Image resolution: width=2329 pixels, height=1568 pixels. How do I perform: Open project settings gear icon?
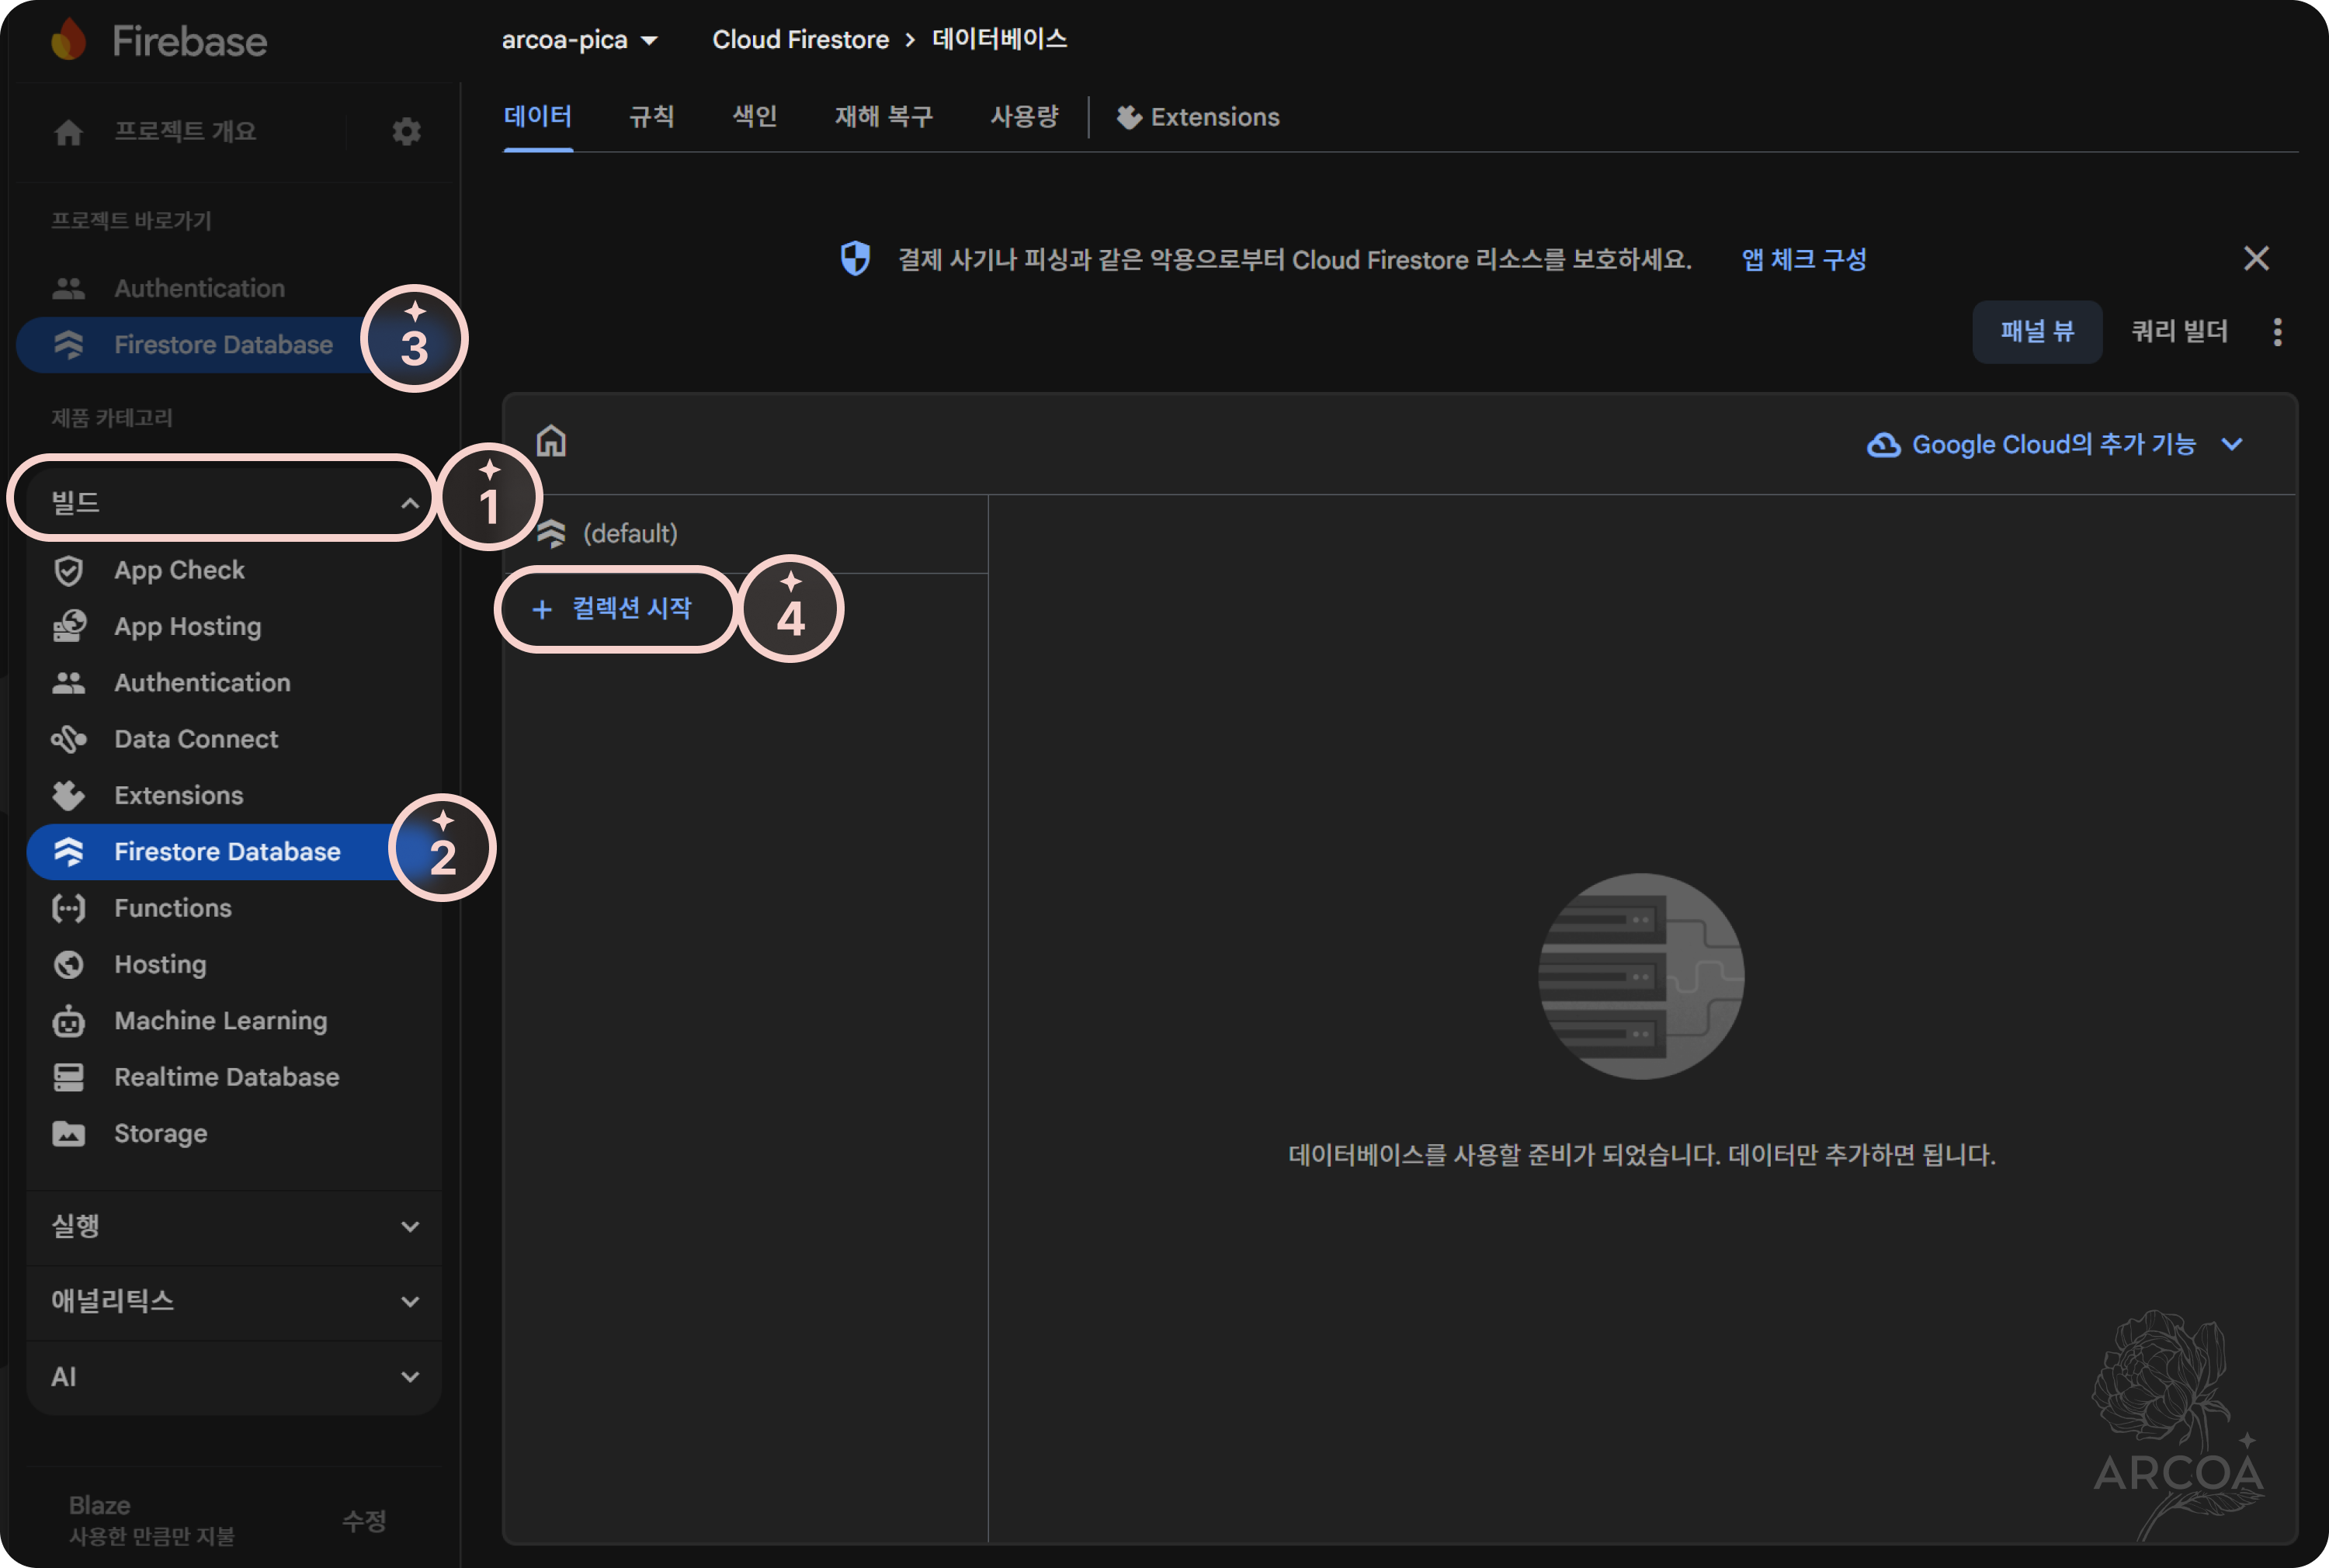(x=406, y=131)
